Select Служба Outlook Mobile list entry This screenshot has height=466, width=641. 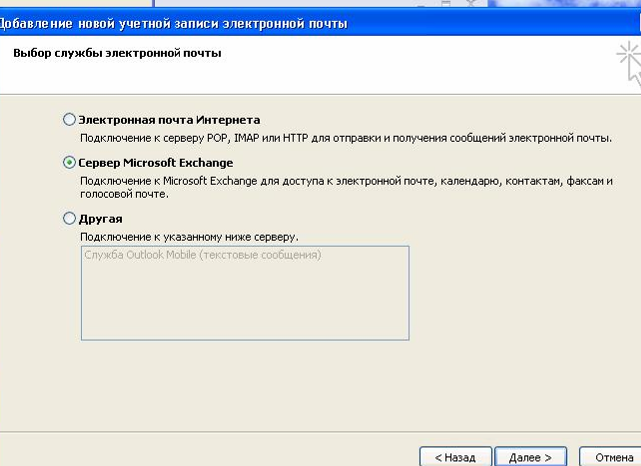click(203, 255)
